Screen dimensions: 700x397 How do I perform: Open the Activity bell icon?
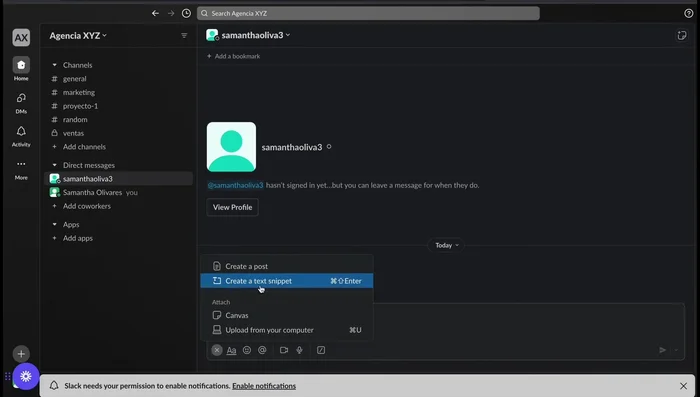[x=21, y=135]
